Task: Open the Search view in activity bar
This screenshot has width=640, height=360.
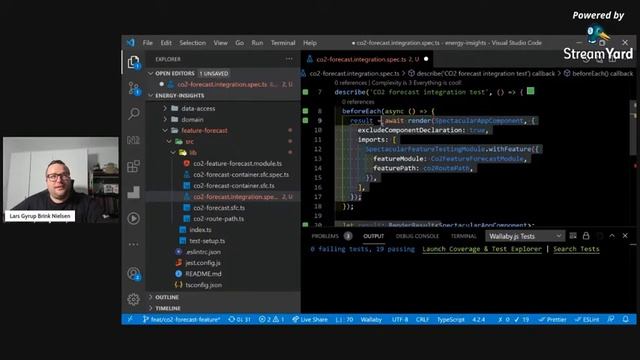Action: click(133, 114)
